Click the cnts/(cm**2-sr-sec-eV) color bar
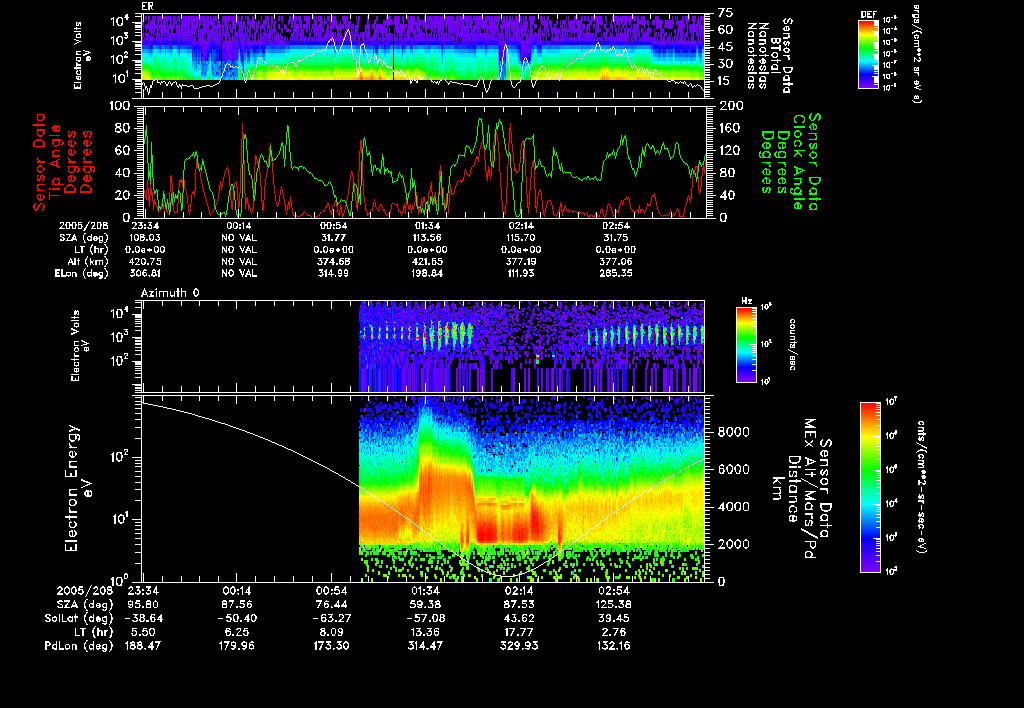 [870, 487]
